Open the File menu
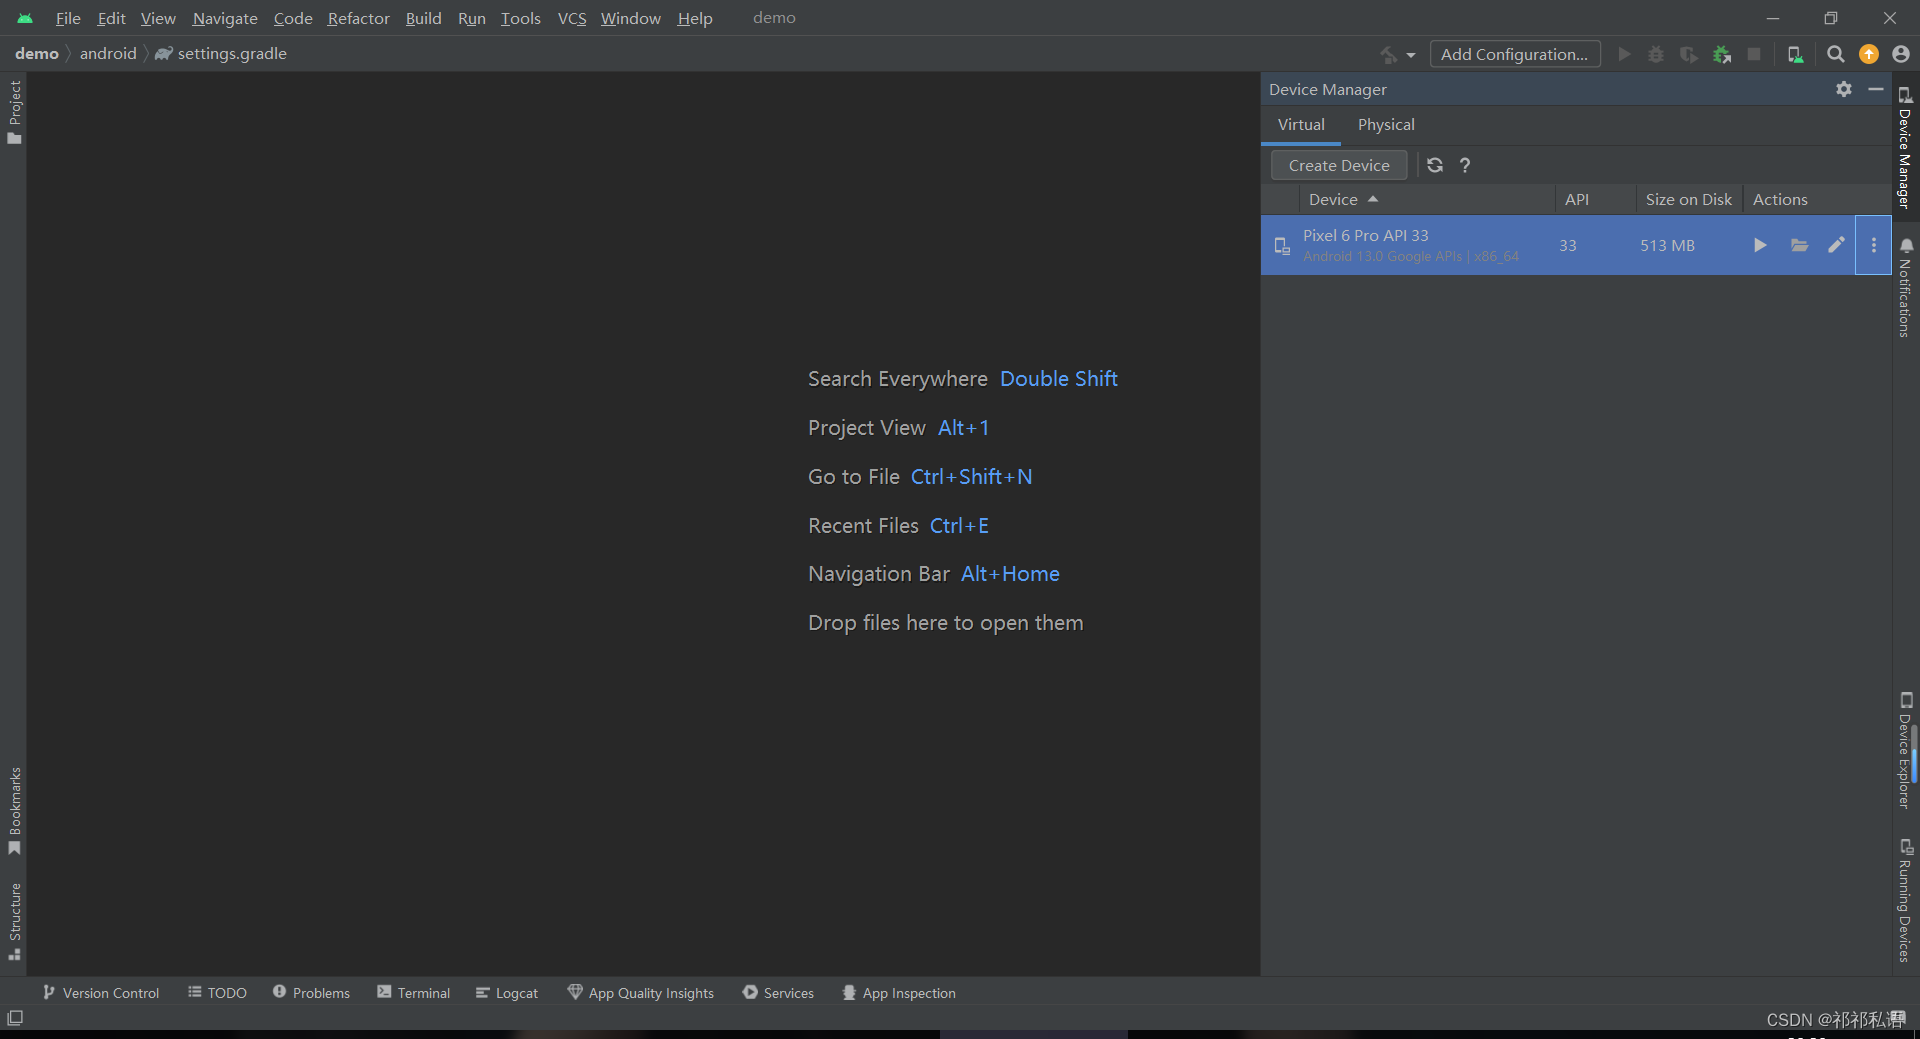1920x1039 pixels. 68,18
